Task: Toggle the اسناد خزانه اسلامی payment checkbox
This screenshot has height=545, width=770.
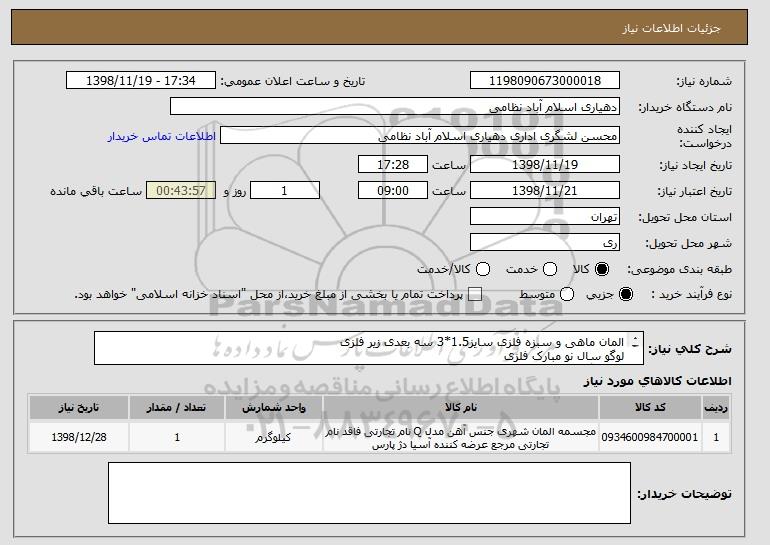Action: 475,295
